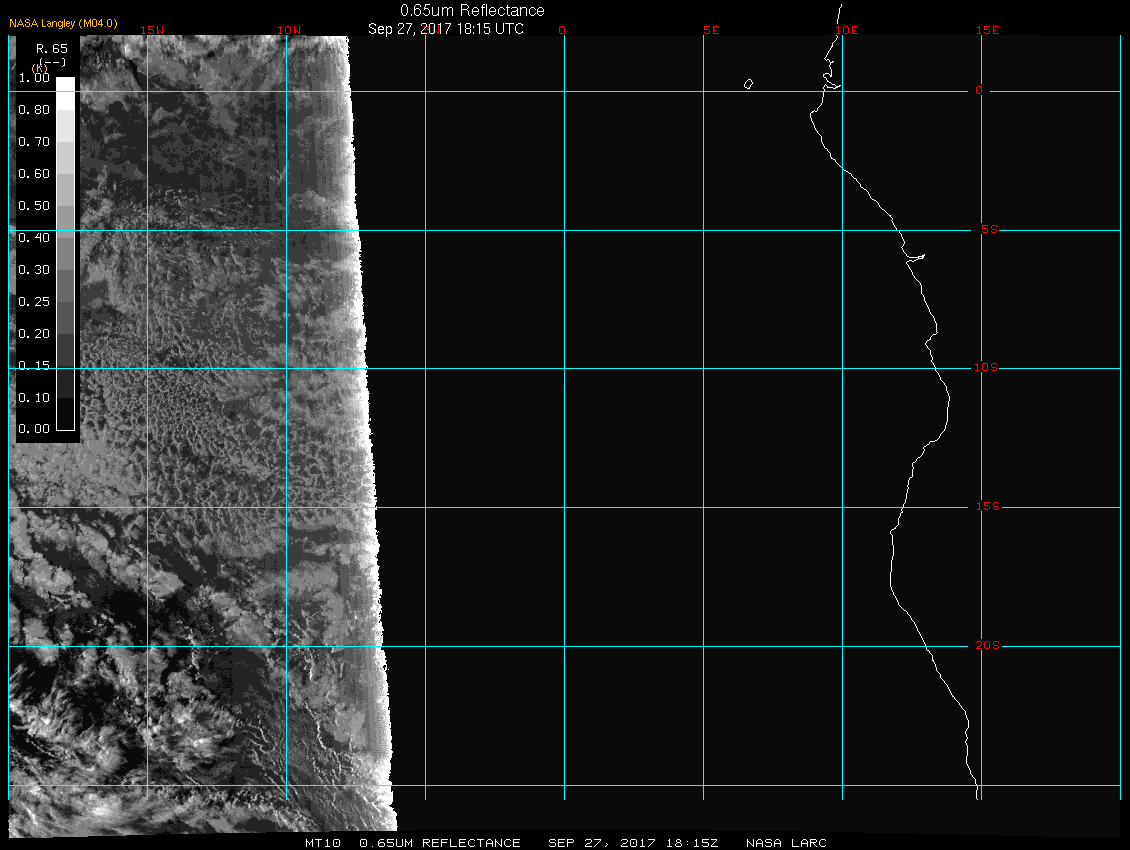The image size is (1130, 850).
Task: Click the 15S latitude label
Action: coord(986,507)
